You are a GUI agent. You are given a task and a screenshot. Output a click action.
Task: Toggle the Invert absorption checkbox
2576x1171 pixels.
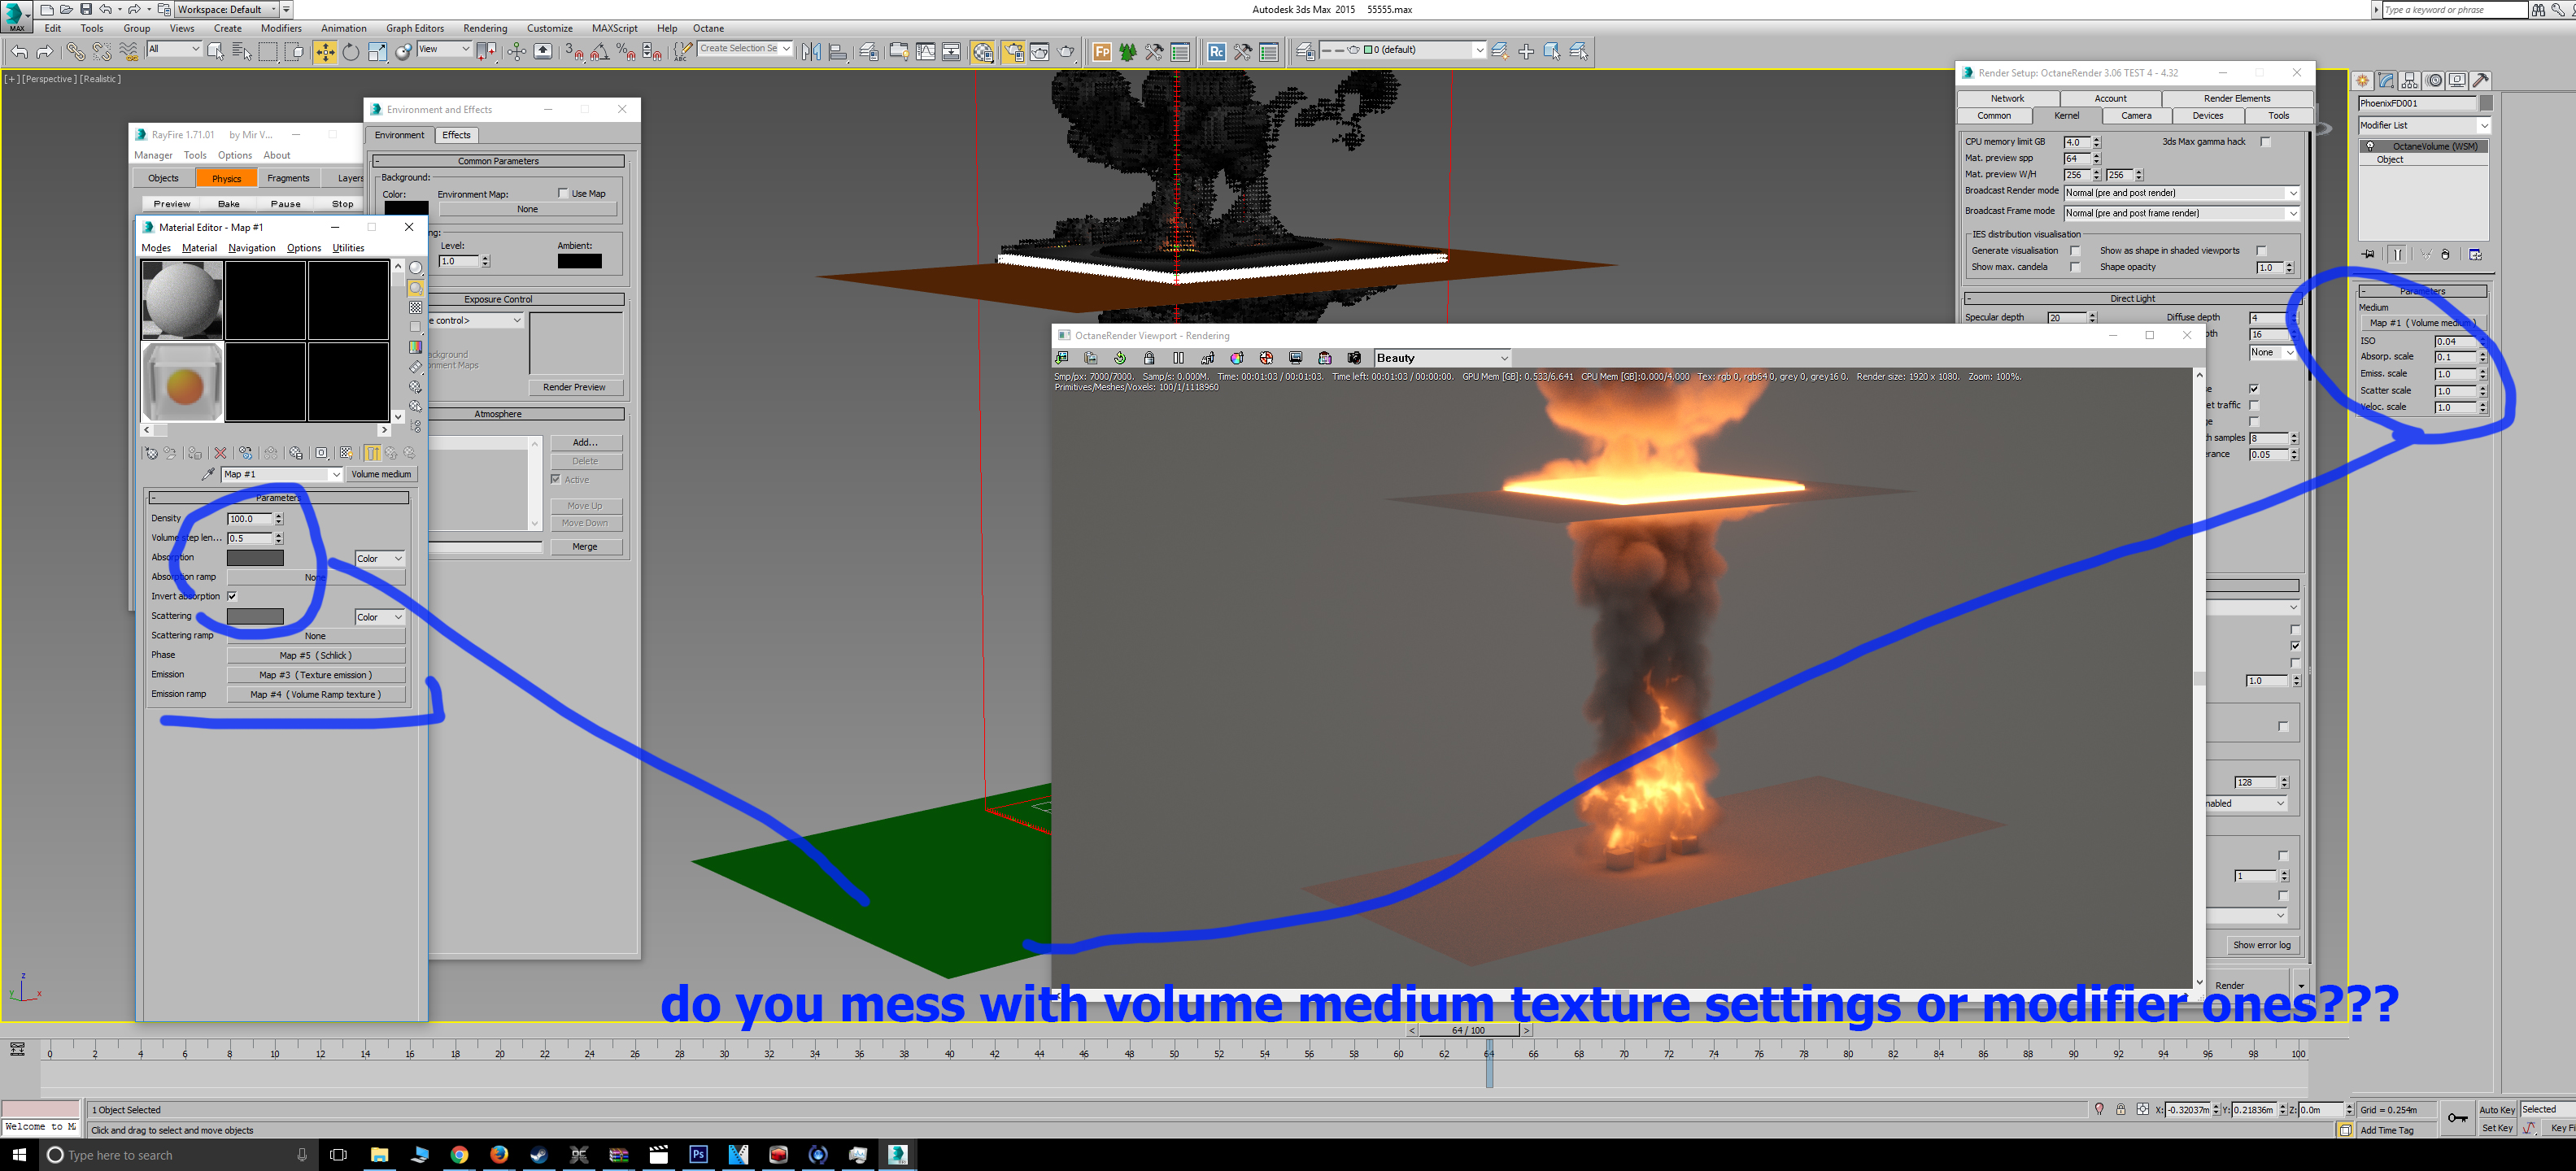click(x=232, y=596)
